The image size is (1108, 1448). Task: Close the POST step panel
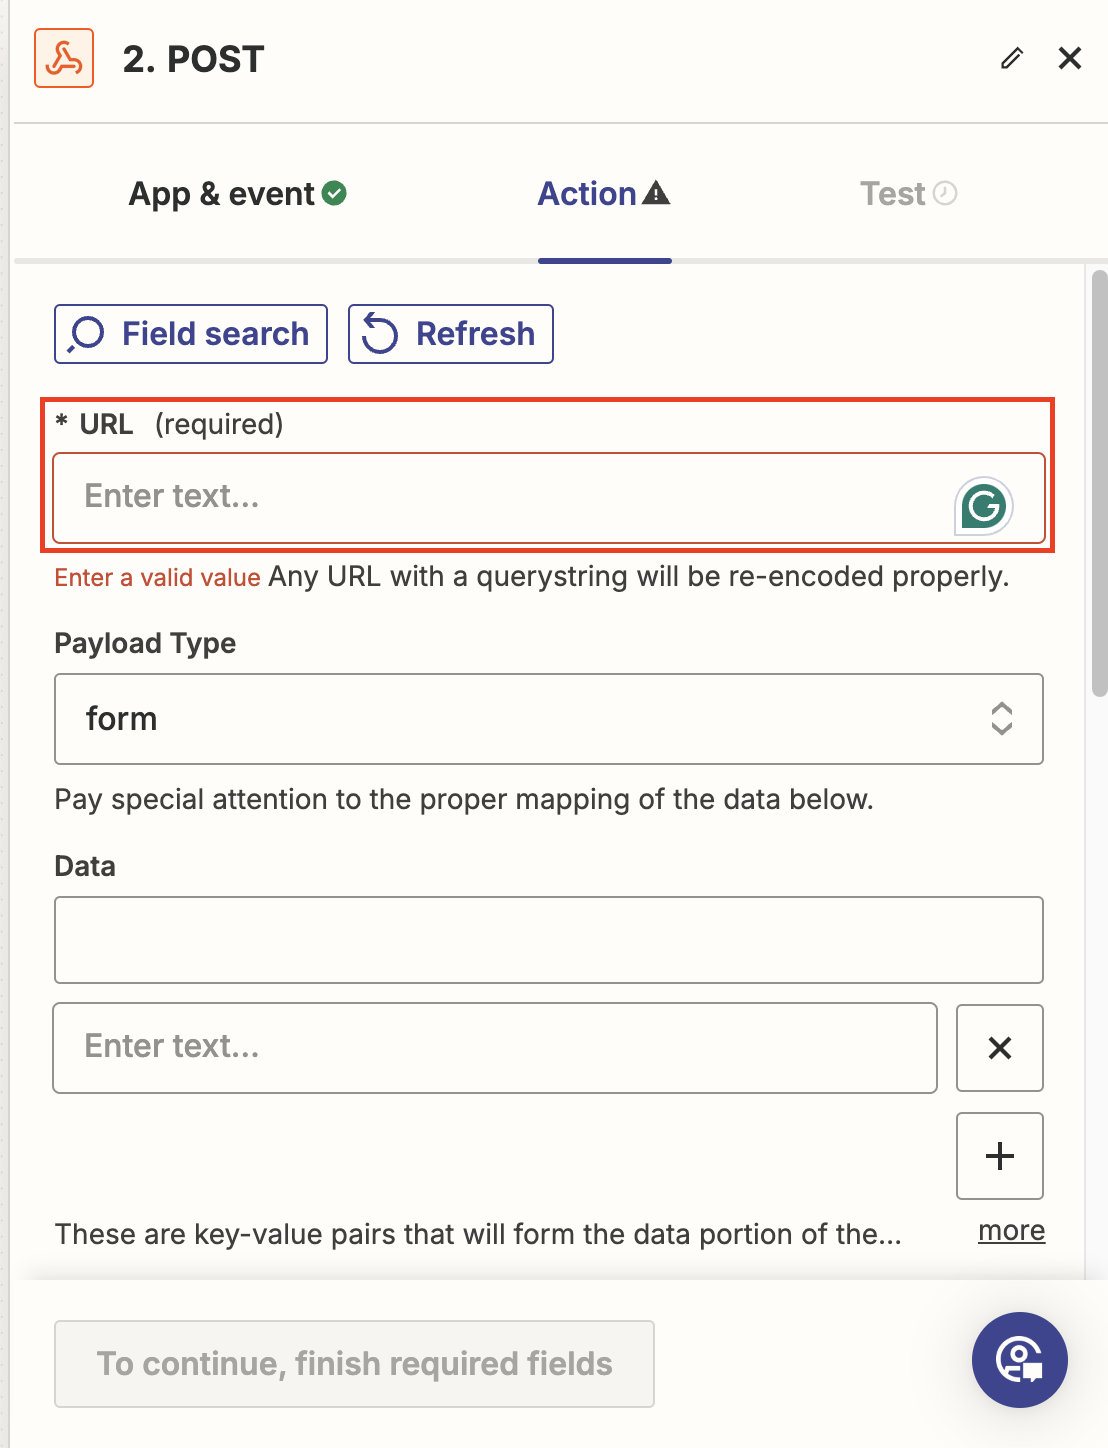[x=1070, y=59]
